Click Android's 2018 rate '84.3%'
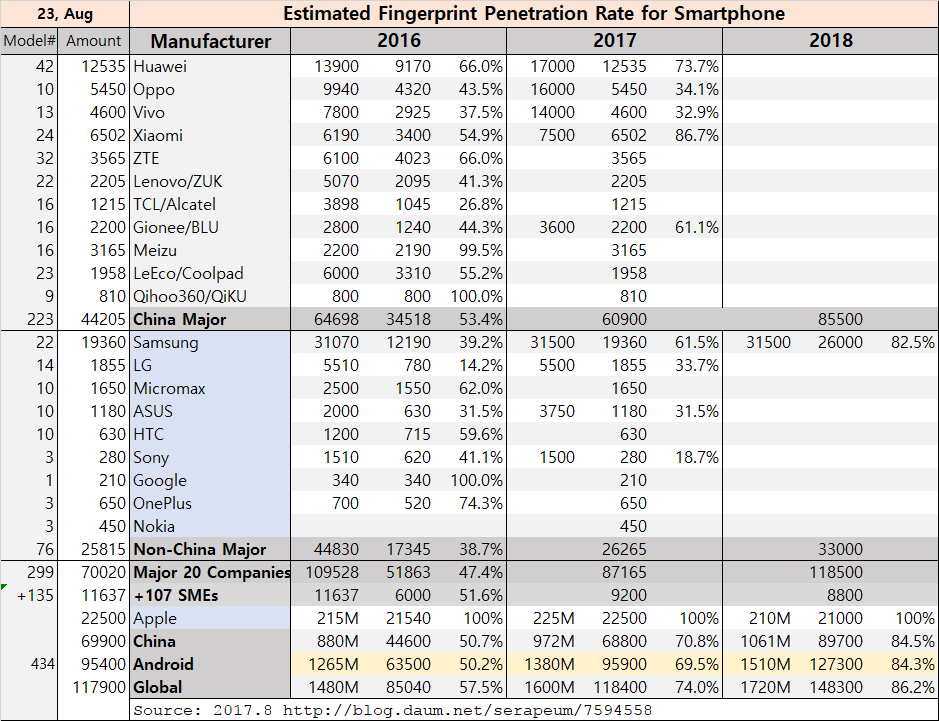939x721 pixels. 912,664
